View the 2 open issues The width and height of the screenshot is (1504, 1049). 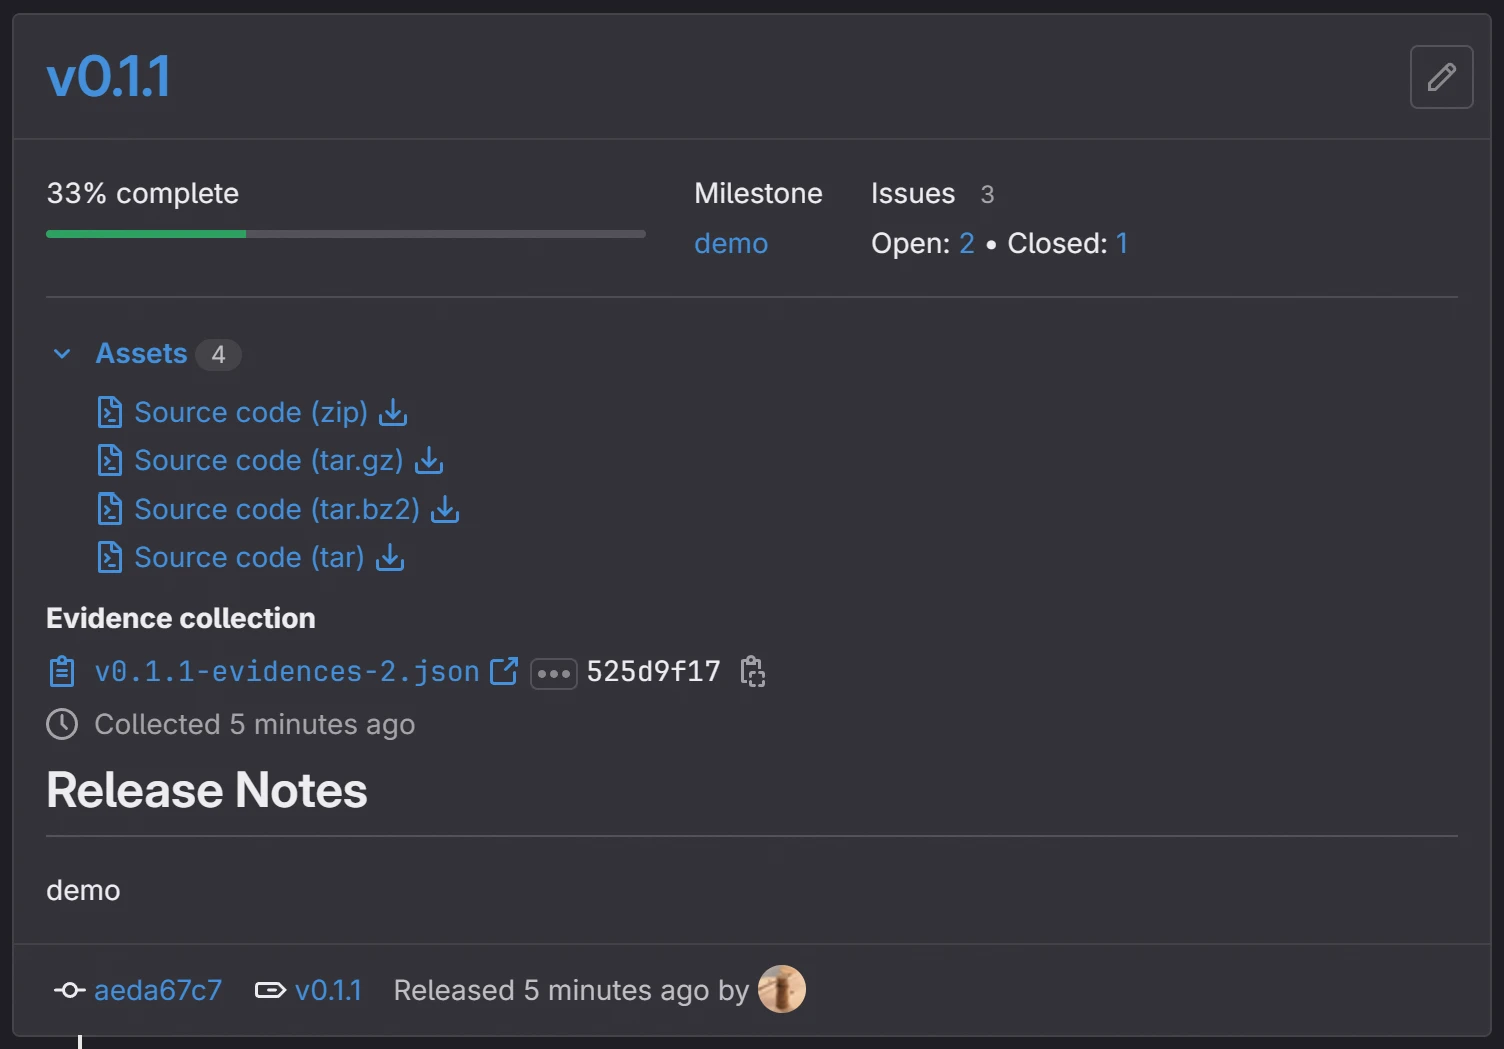click(x=966, y=243)
